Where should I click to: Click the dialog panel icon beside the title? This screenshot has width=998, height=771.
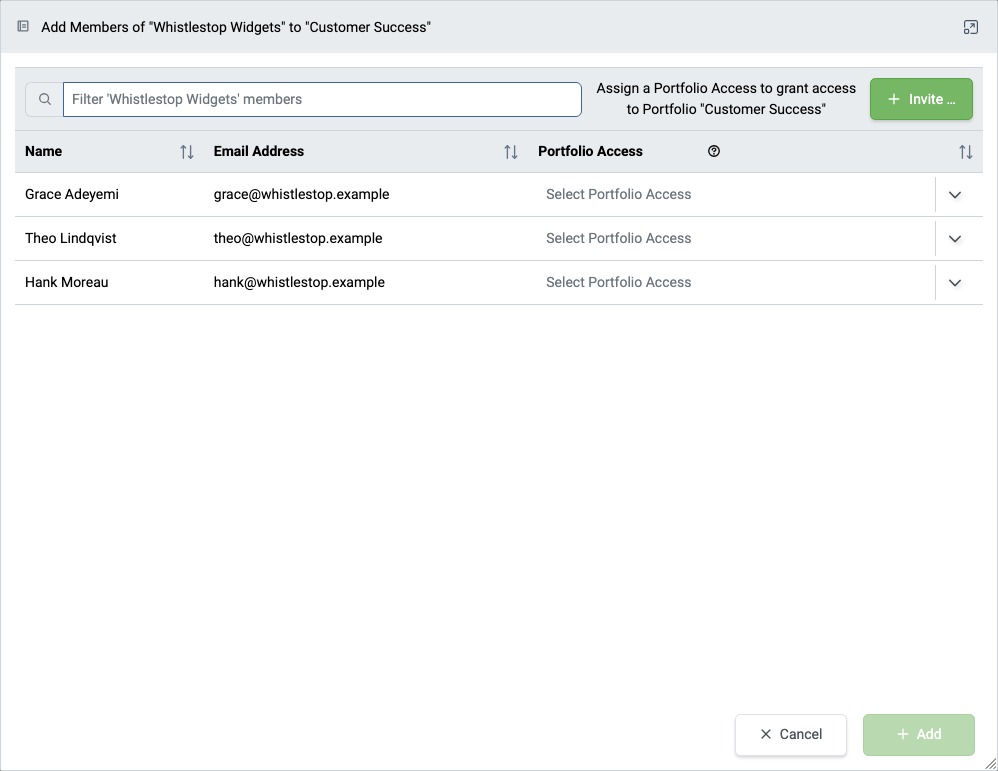click(x=23, y=27)
